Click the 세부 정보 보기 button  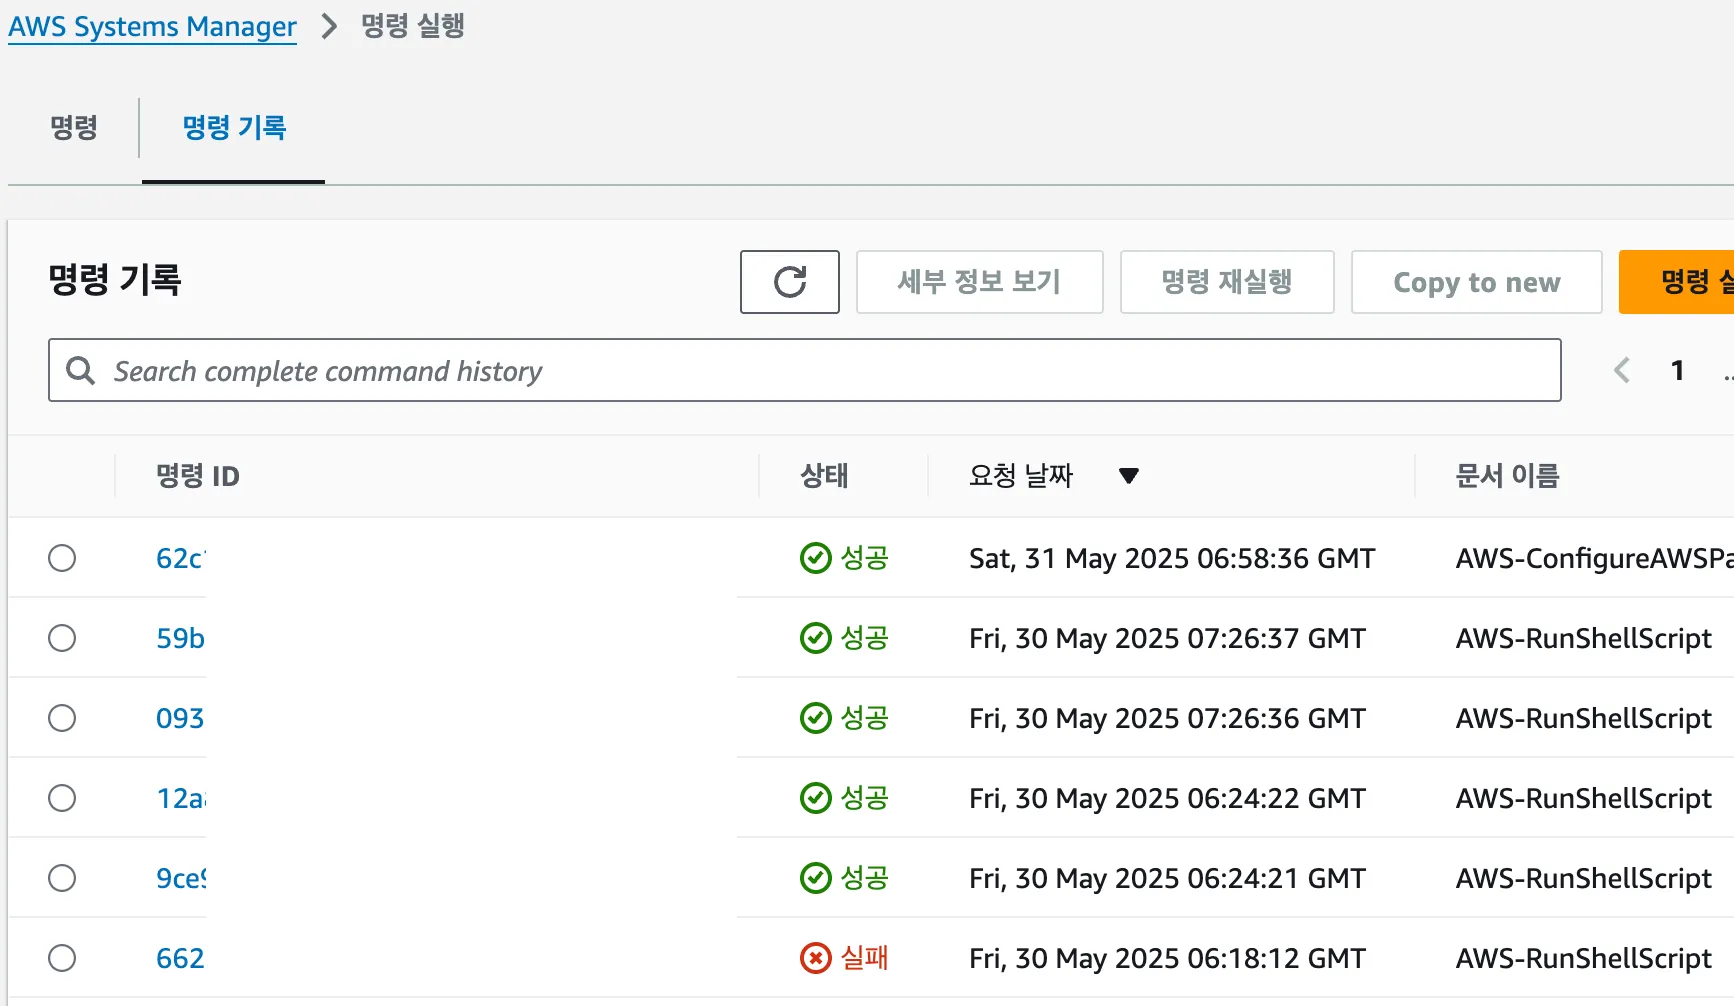(x=979, y=282)
